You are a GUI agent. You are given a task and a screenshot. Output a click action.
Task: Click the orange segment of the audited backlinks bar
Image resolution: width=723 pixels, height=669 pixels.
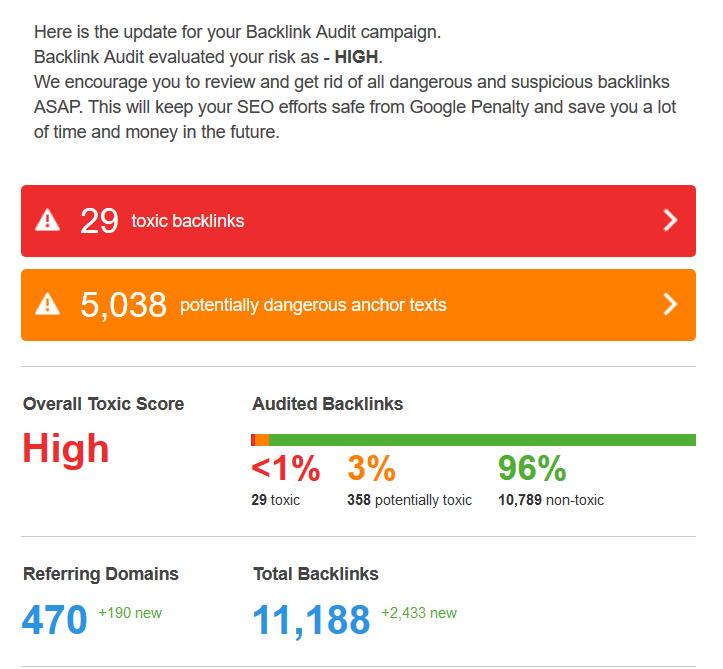point(262,440)
